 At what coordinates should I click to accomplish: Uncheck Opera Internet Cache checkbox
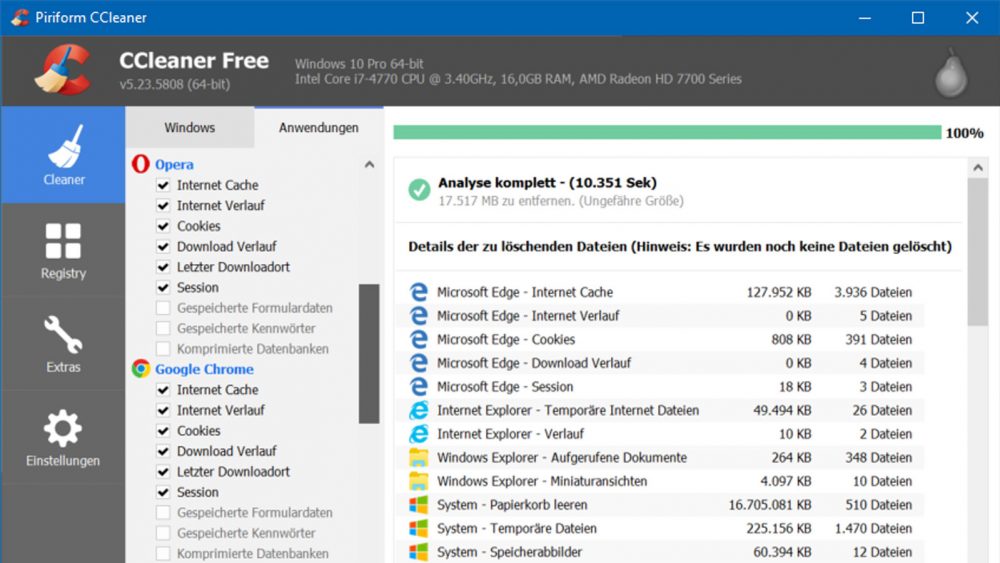(163, 185)
